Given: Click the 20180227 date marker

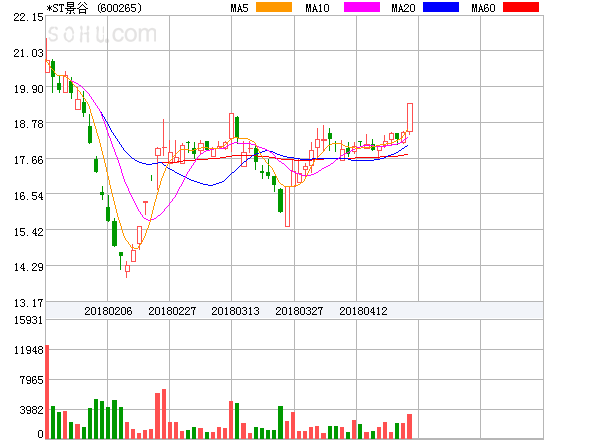Looking at the screenshot, I should pos(172,311).
